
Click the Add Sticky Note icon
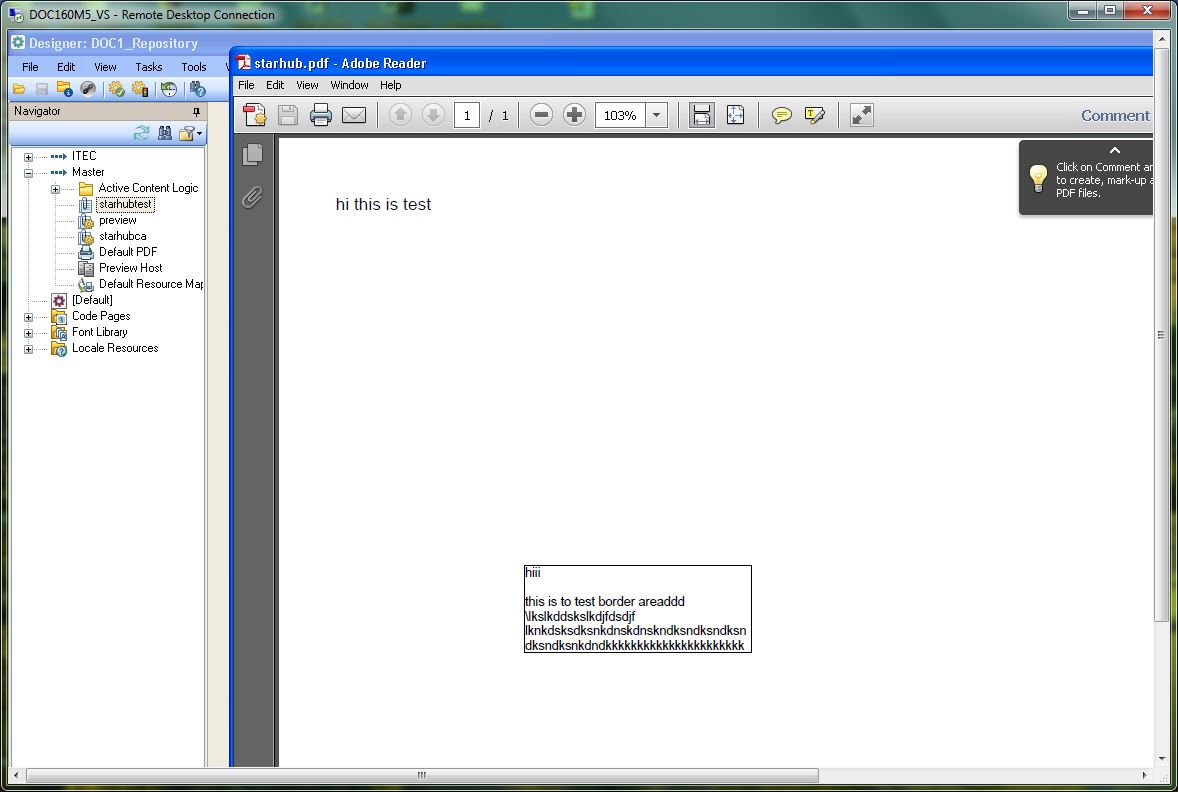[x=780, y=114]
